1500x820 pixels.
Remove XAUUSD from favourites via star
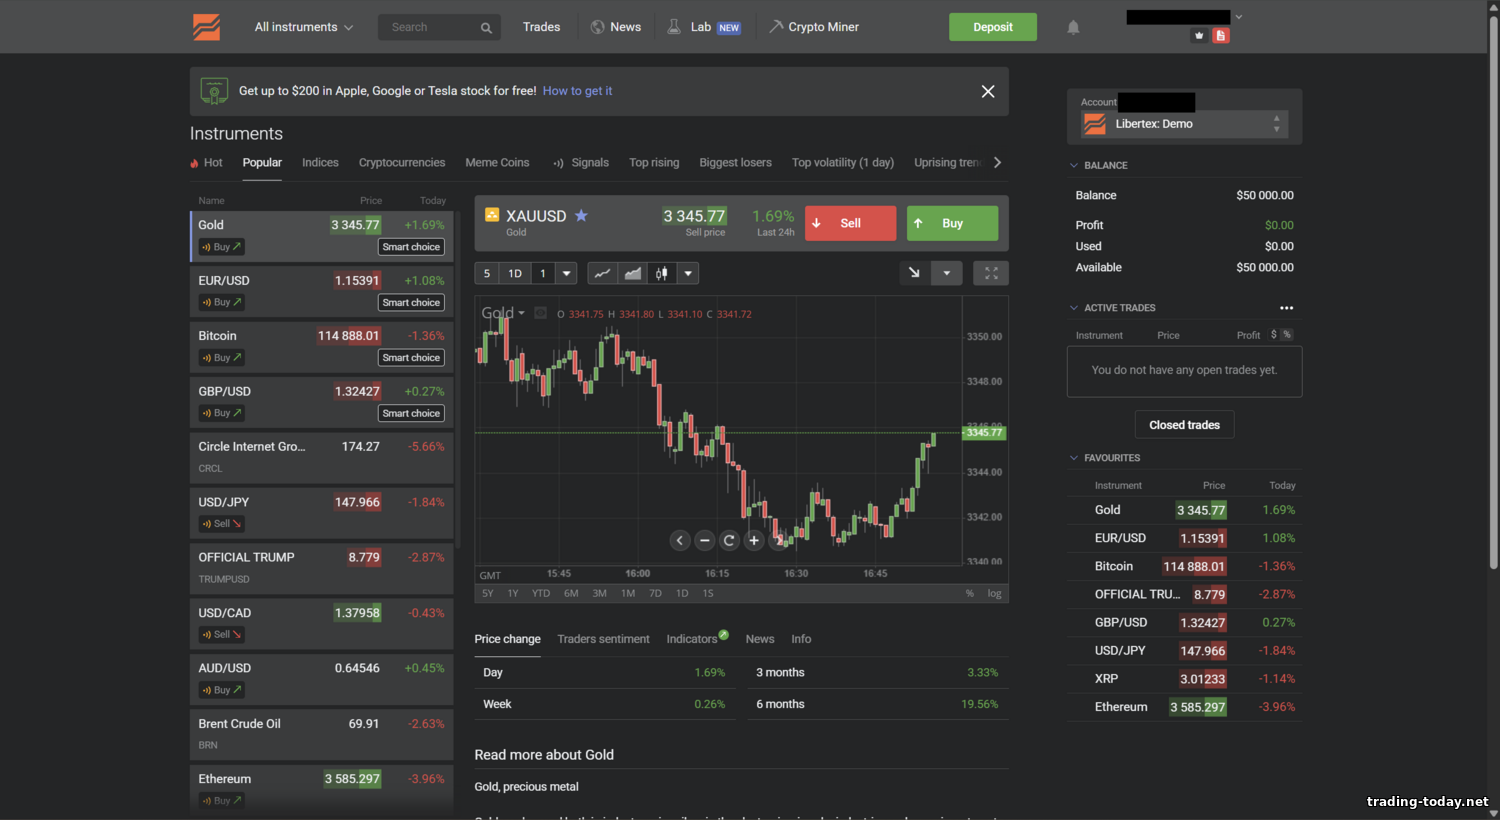[581, 216]
